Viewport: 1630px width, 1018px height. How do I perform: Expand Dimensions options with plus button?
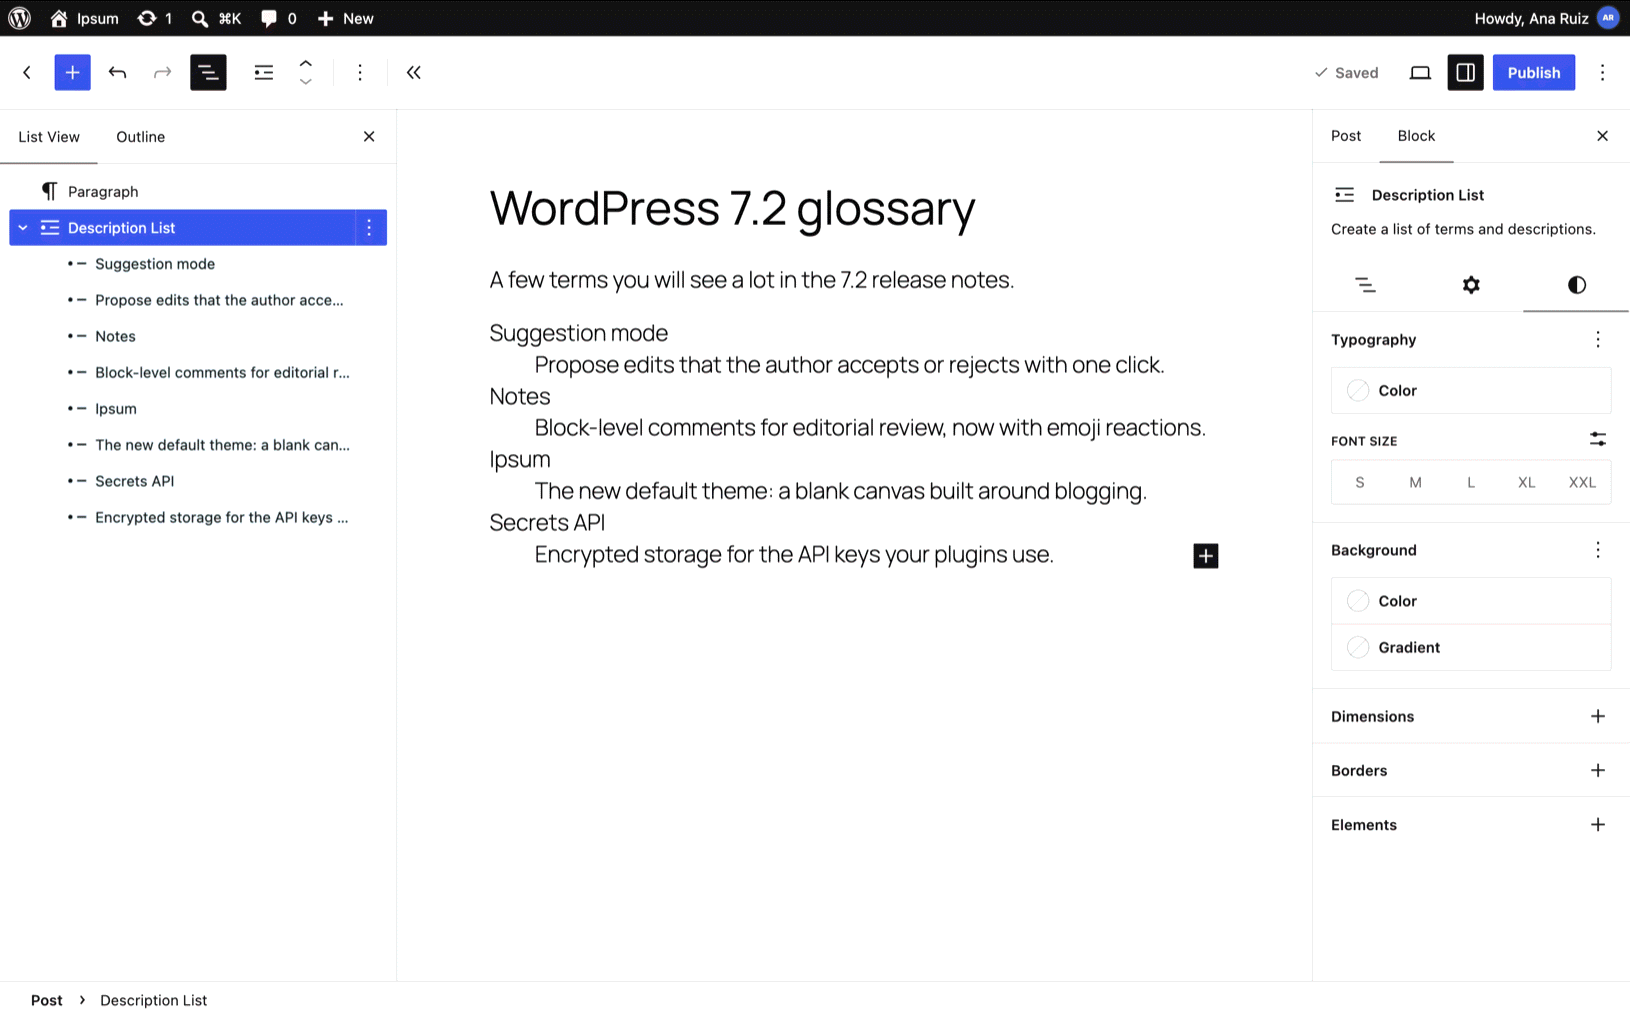tap(1598, 716)
